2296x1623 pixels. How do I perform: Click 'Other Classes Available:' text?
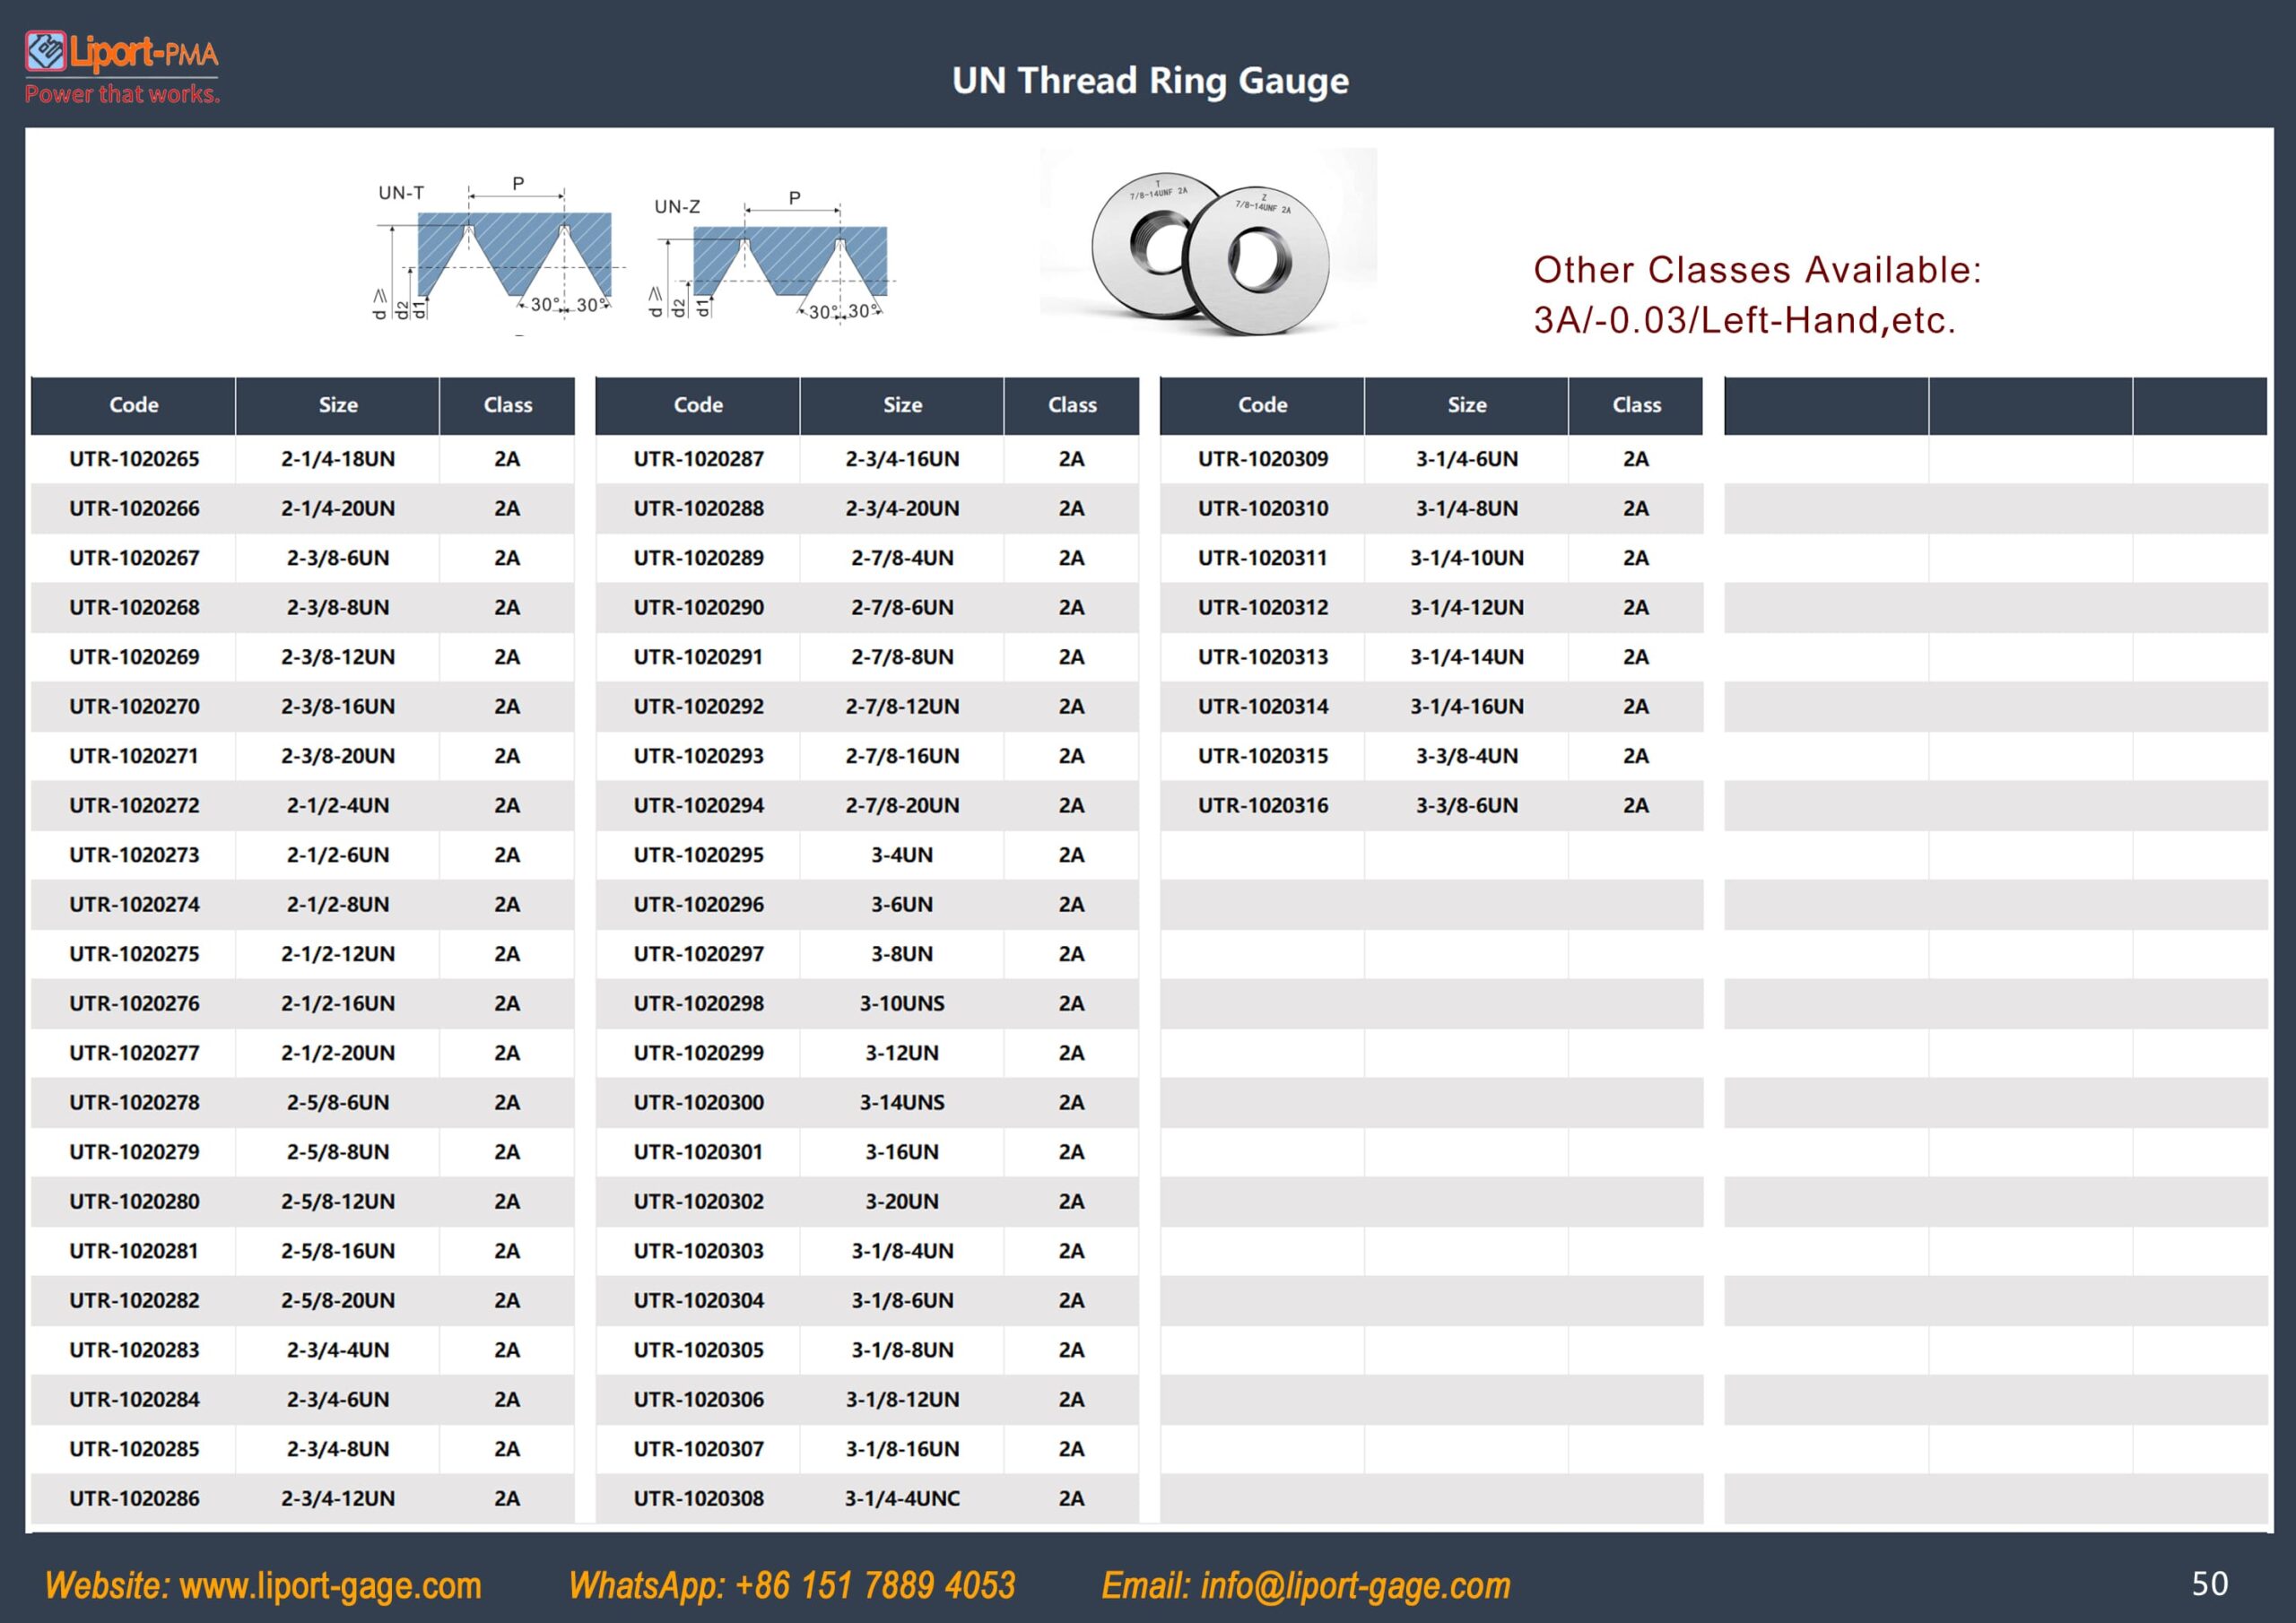1757,270
